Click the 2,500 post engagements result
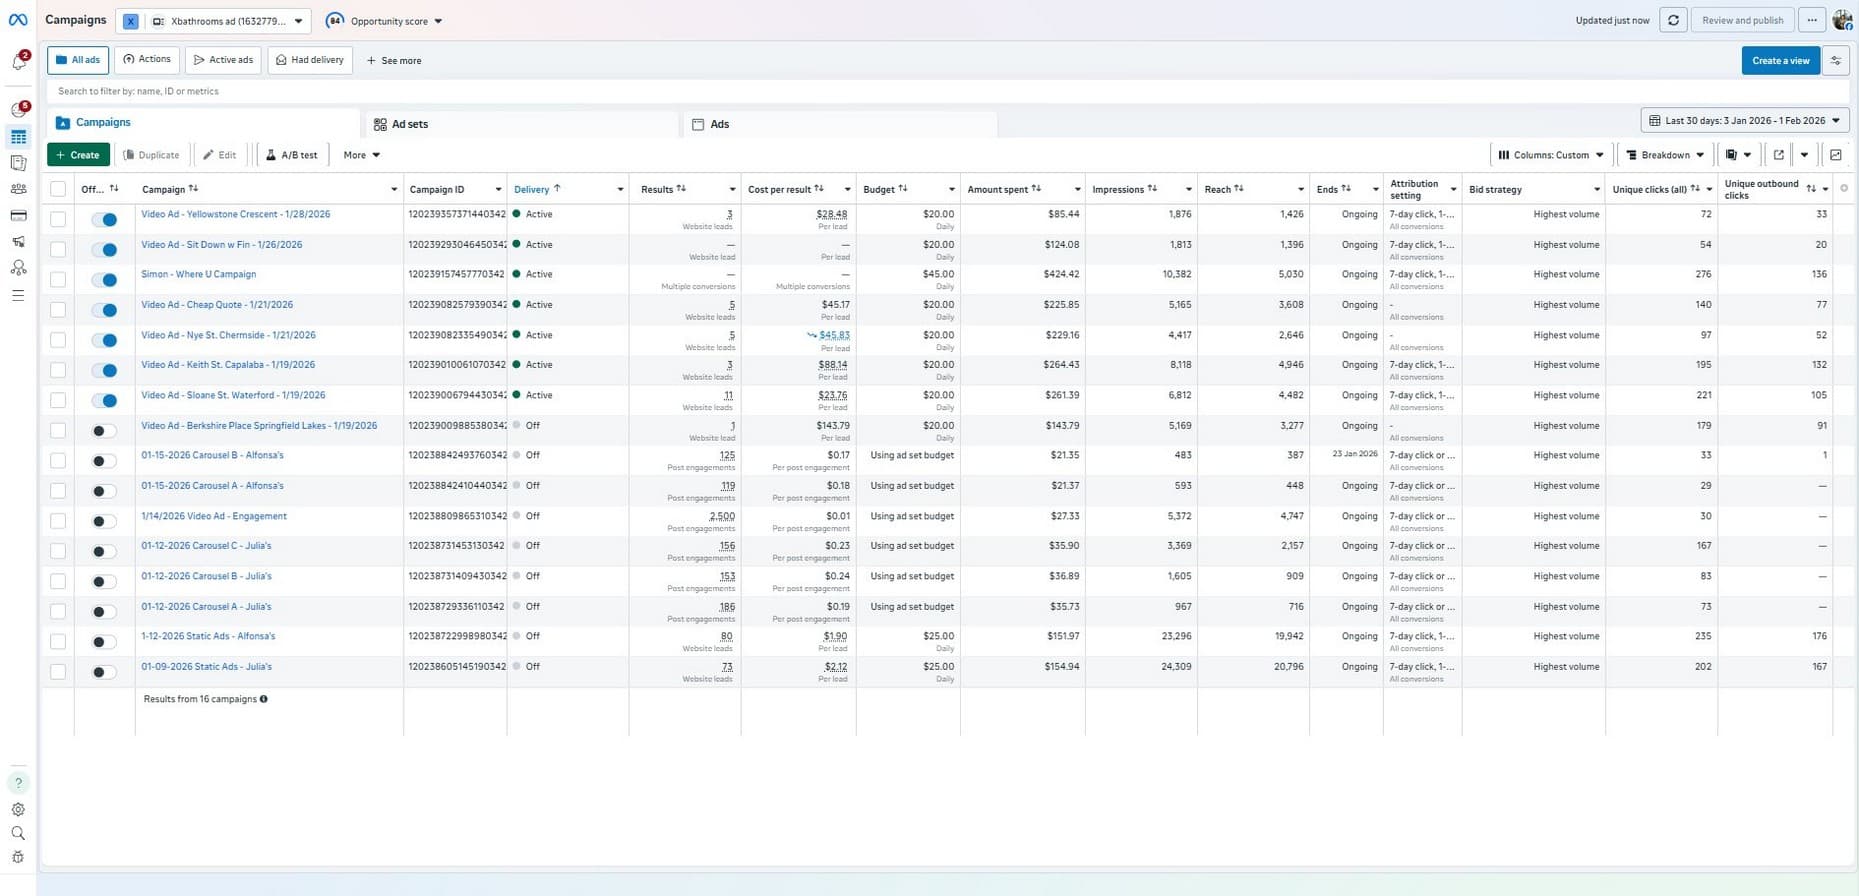 tap(722, 516)
